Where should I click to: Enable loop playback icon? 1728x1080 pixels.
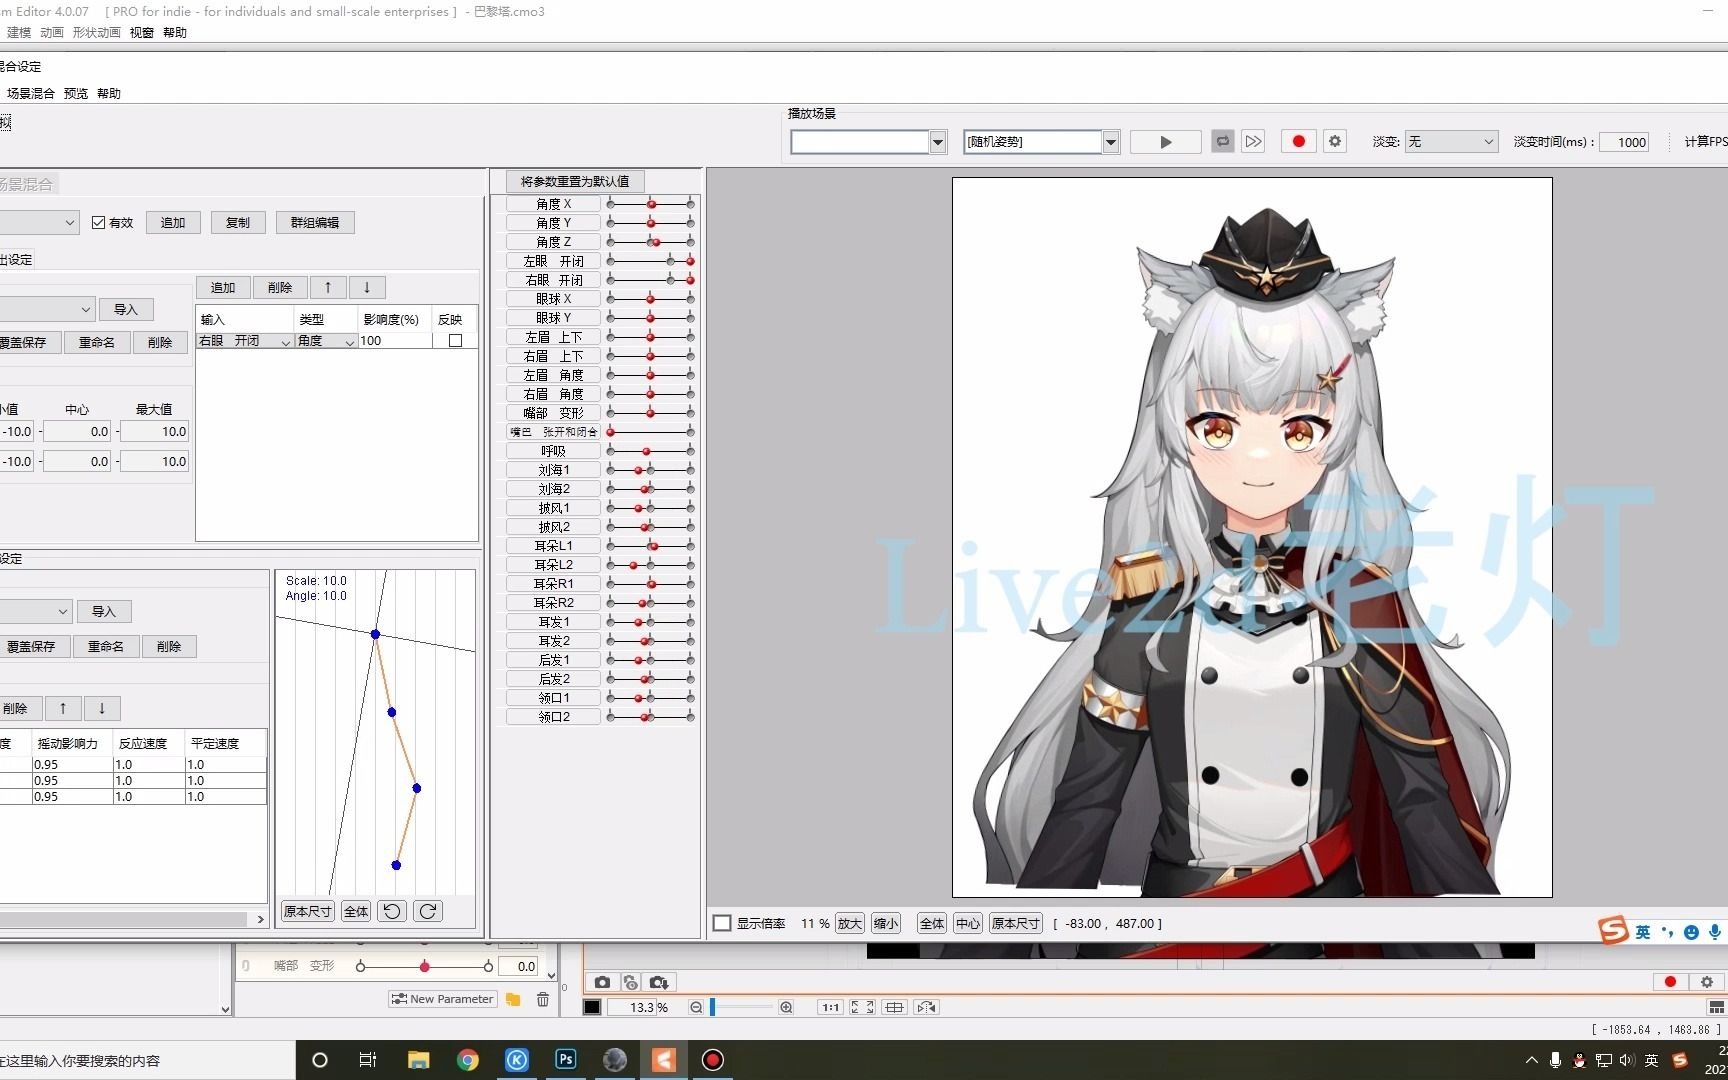pyautogui.click(x=1222, y=141)
